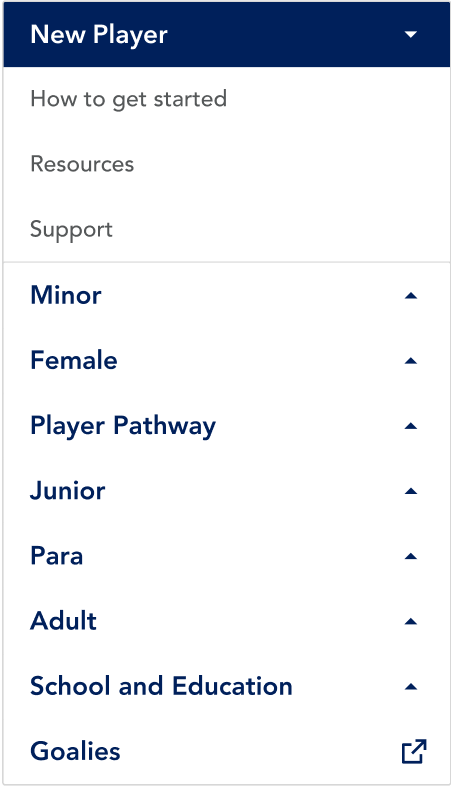Open the Adult menu label
The width and height of the screenshot is (451, 786).
click(63, 621)
